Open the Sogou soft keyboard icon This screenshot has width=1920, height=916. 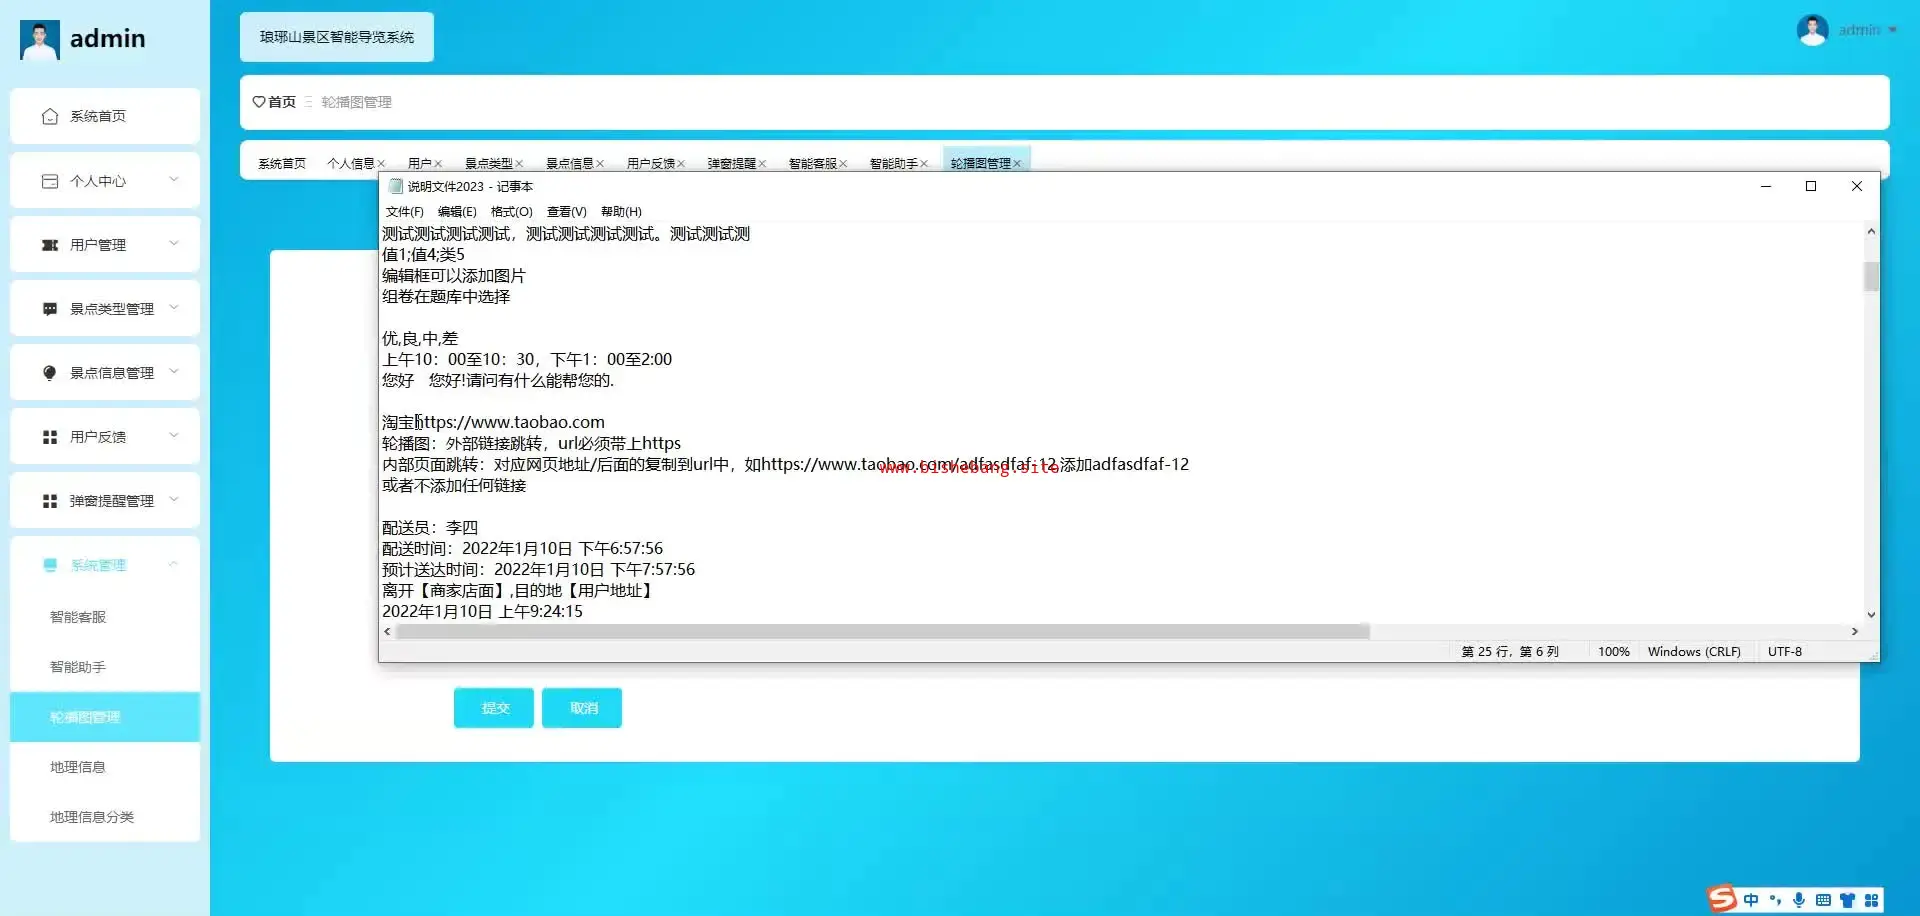pos(1823,900)
